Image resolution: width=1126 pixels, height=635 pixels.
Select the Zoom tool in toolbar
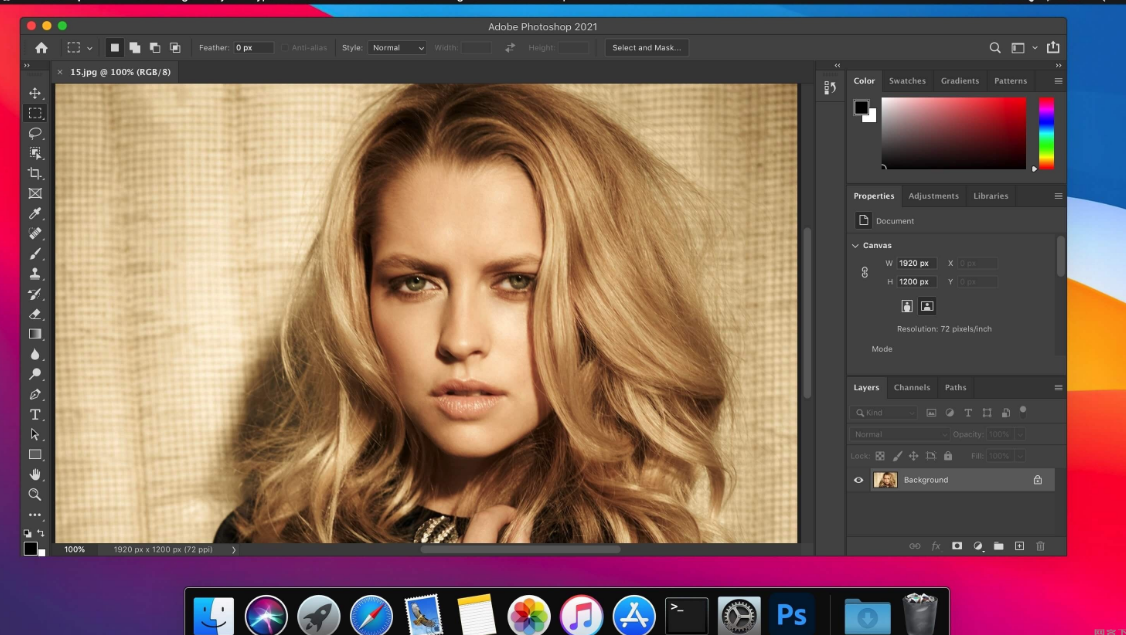click(35, 494)
